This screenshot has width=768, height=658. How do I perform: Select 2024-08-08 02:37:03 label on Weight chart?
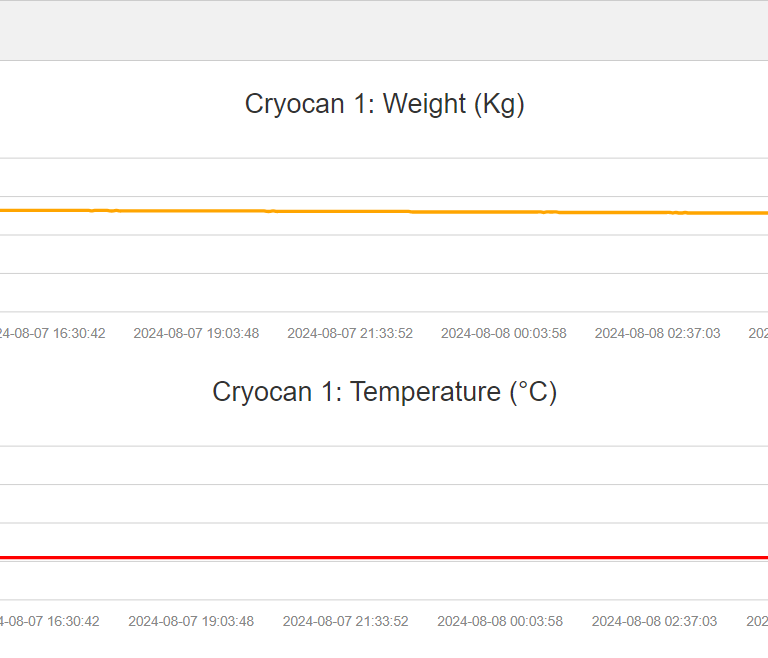(657, 333)
